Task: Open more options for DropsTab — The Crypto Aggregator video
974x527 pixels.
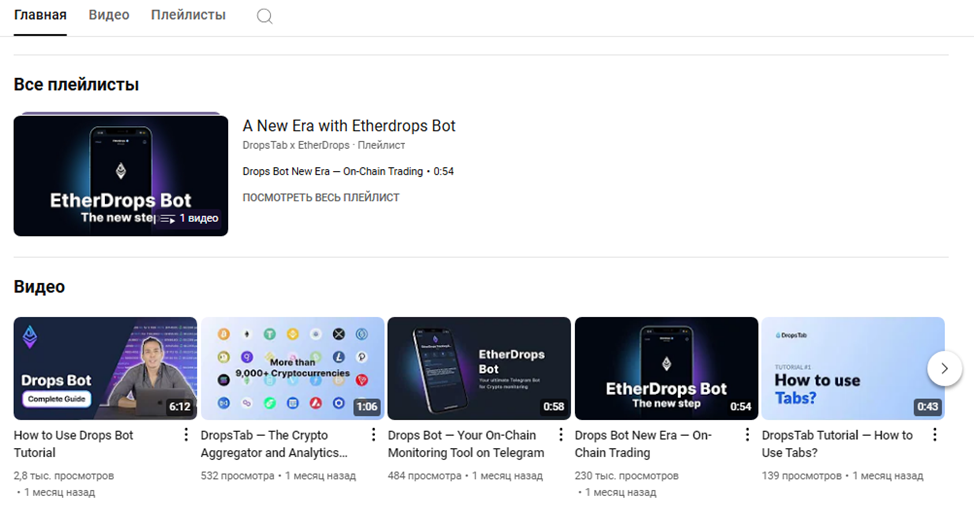Action: [373, 435]
